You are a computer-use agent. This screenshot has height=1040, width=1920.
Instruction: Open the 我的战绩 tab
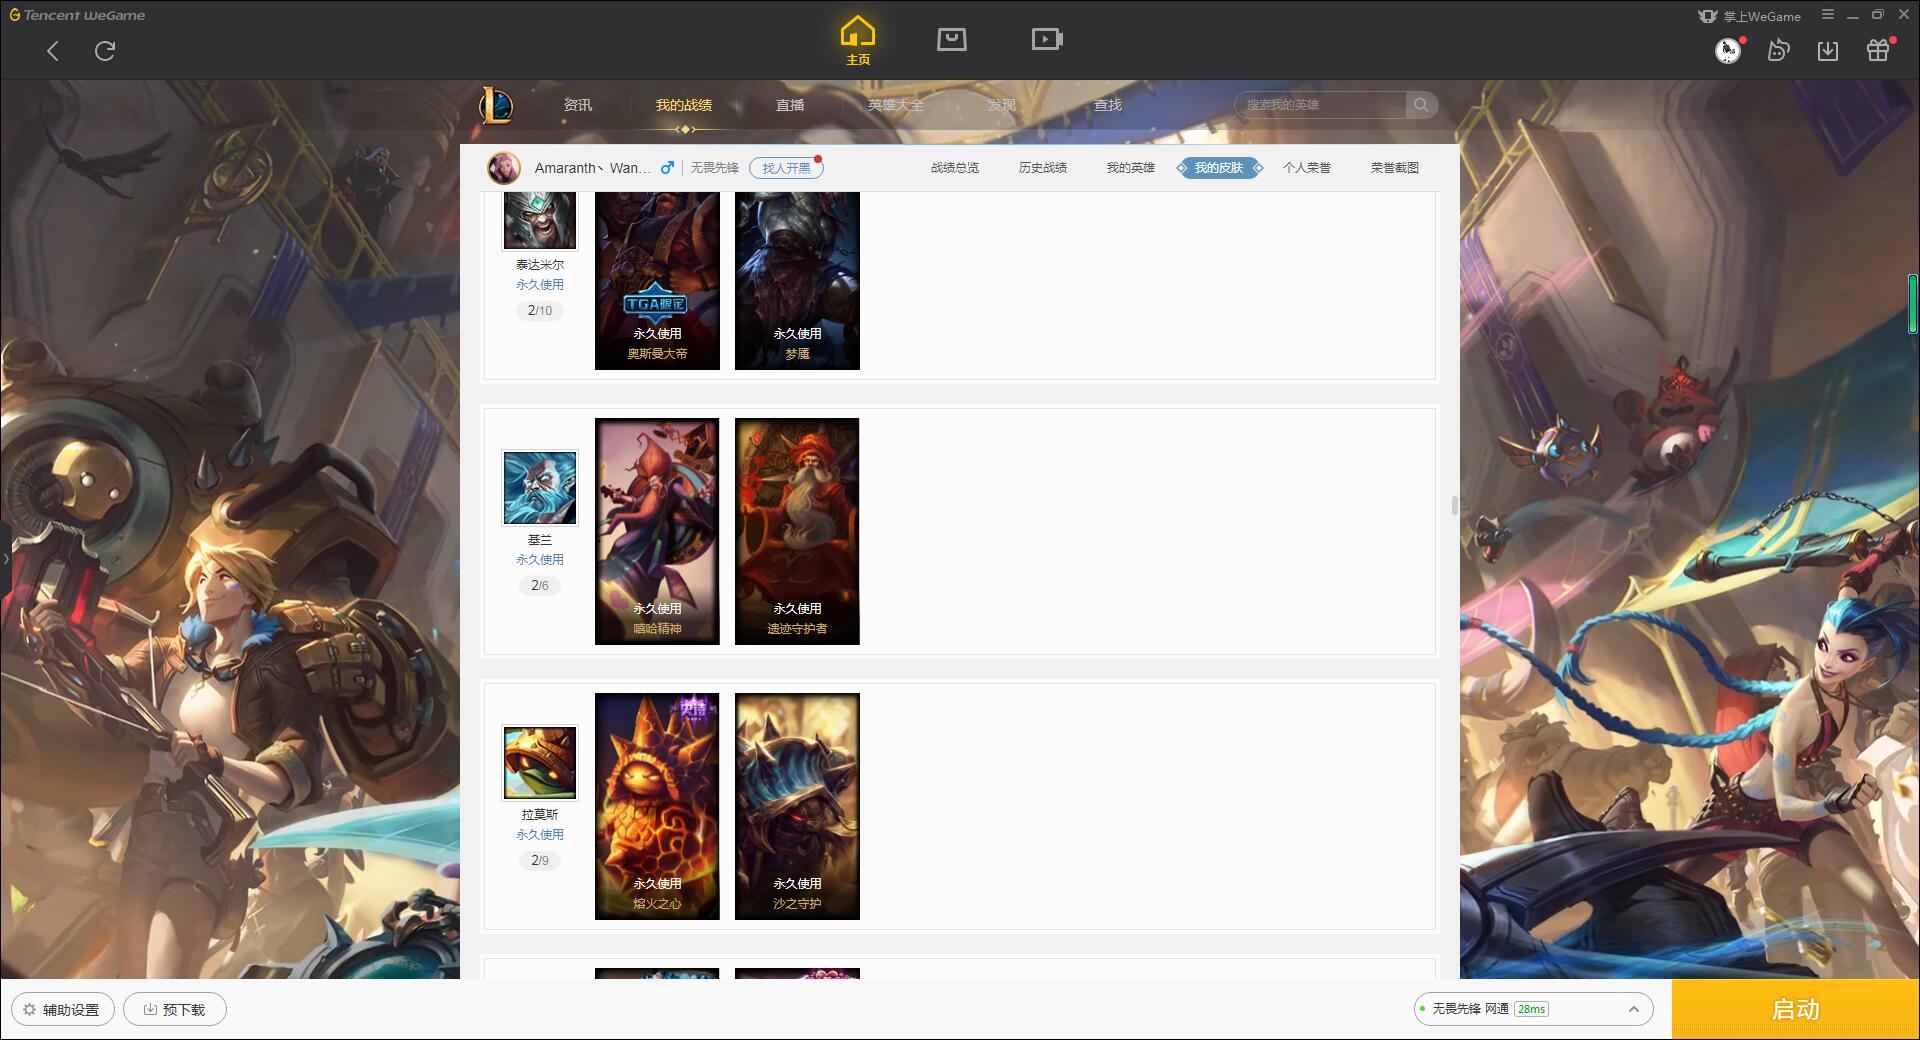pos(684,105)
